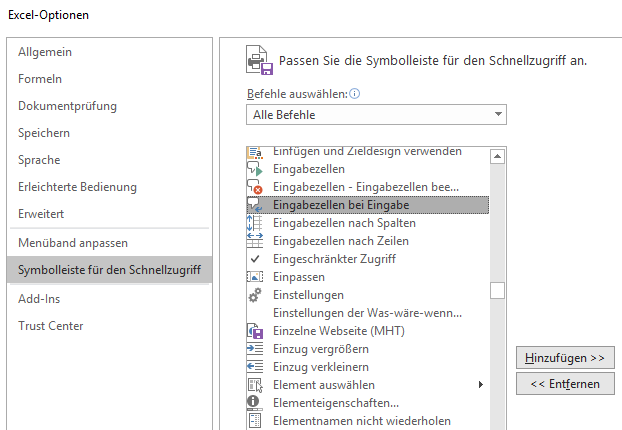The height and width of the screenshot is (430, 622).
Task: Select the Elementeigenschaften info icon
Action: point(254,402)
